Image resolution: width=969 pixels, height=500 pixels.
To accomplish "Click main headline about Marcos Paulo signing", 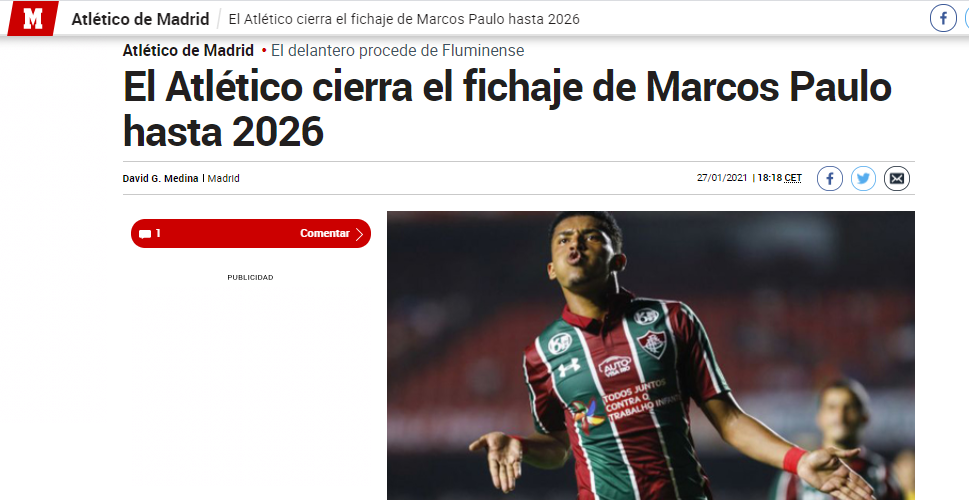I will click(x=507, y=109).
